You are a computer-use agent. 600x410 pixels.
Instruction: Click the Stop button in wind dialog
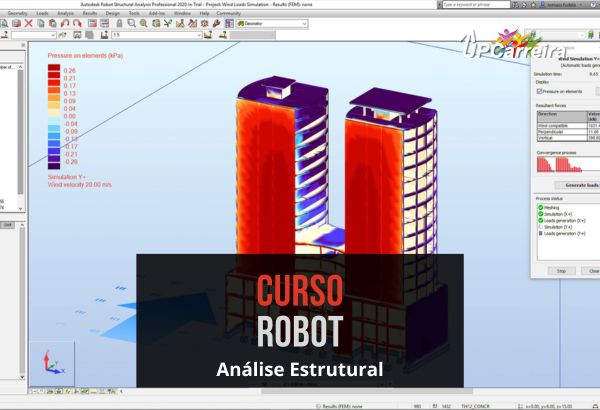[x=561, y=271]
